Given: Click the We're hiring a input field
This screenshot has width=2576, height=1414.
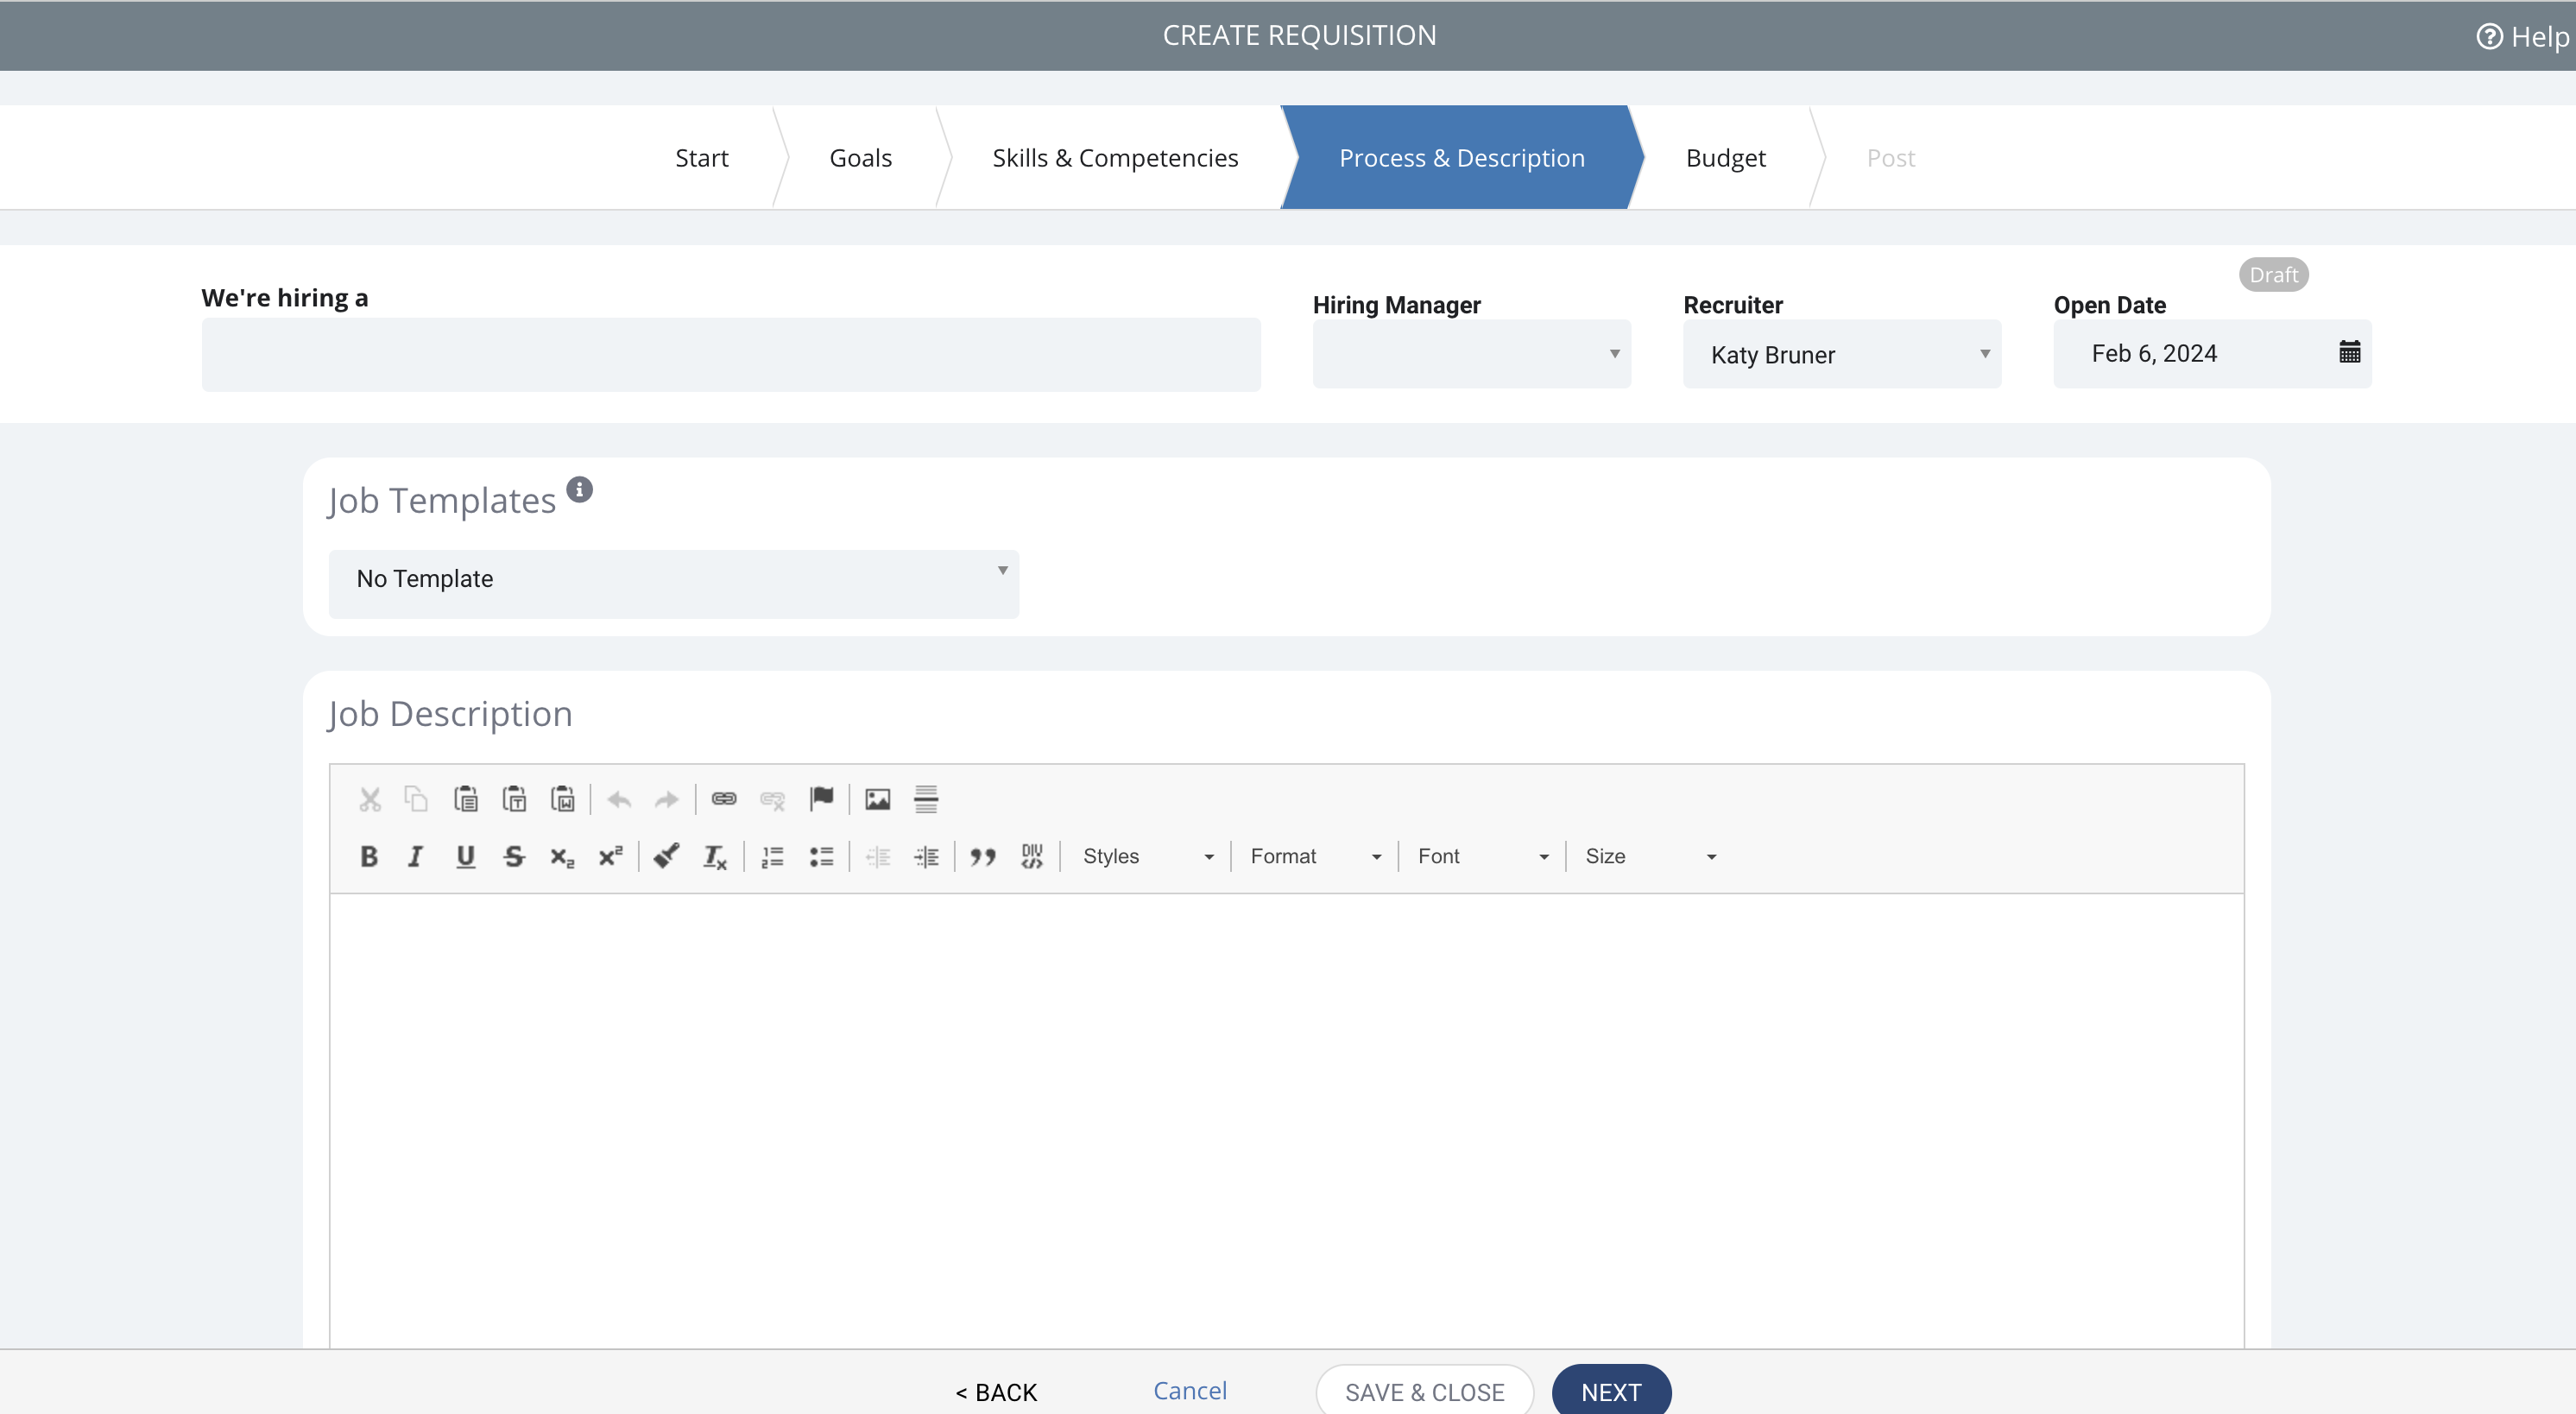Looking at the screenshot, I should tap(731, 355).
